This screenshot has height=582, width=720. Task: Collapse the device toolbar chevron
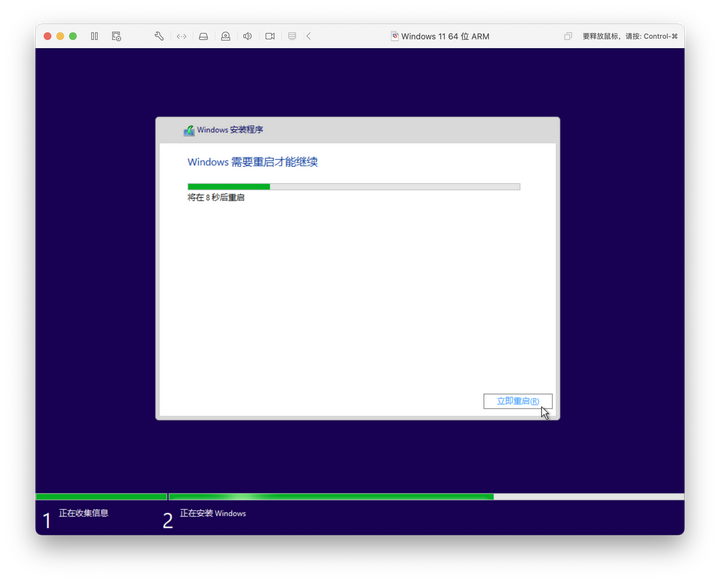309,36
